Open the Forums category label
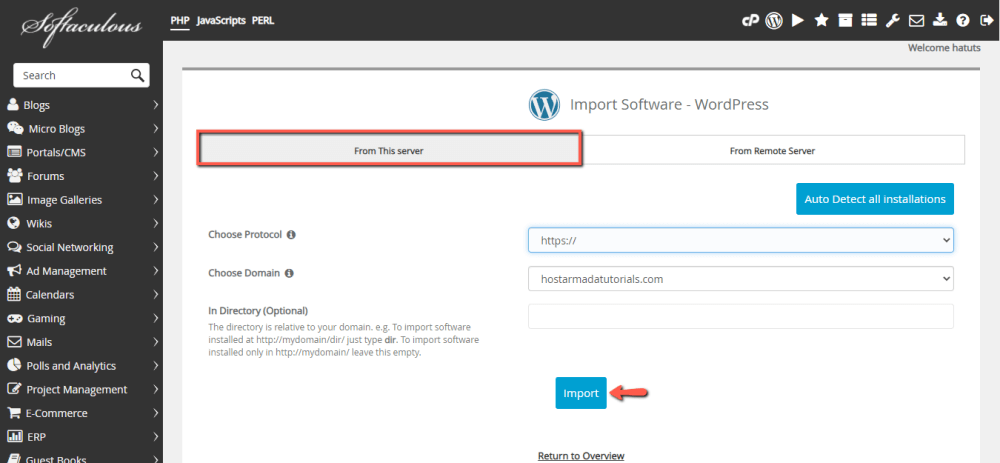Screen dimensions: 1000x463 click(x=45, y=176)
